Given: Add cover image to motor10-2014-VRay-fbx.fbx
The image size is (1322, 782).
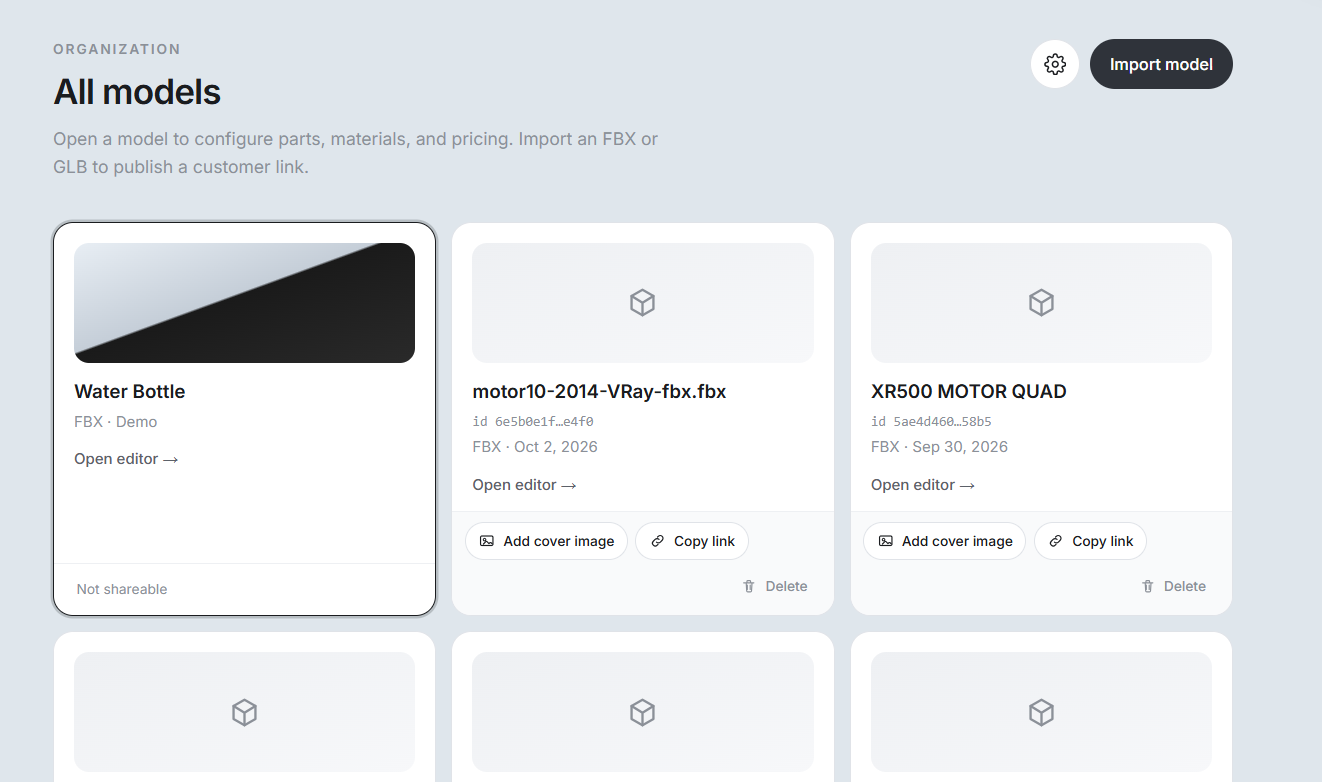Looking at the screenshot, I should click(546, 541).
